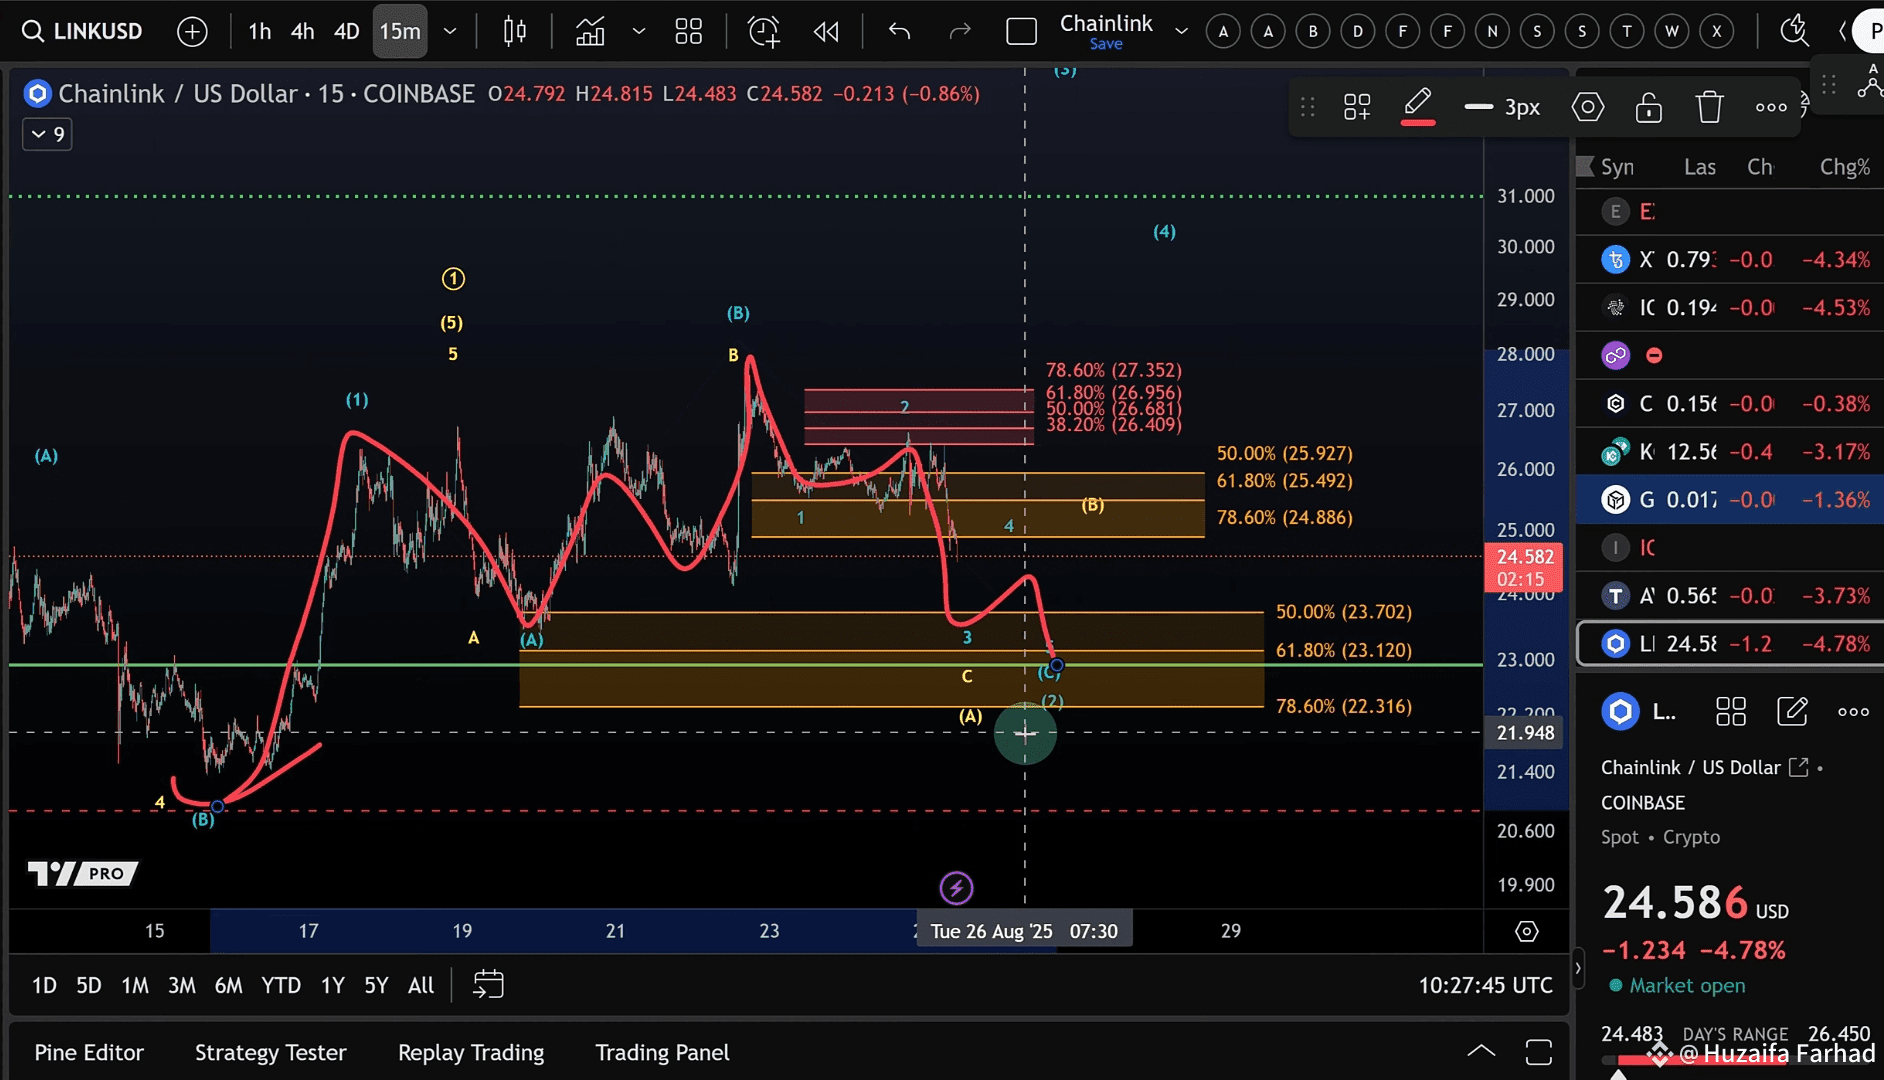Sort the watchlist by the Chg% column
1884x1080 pixels.
click(x=1845, y=167)
